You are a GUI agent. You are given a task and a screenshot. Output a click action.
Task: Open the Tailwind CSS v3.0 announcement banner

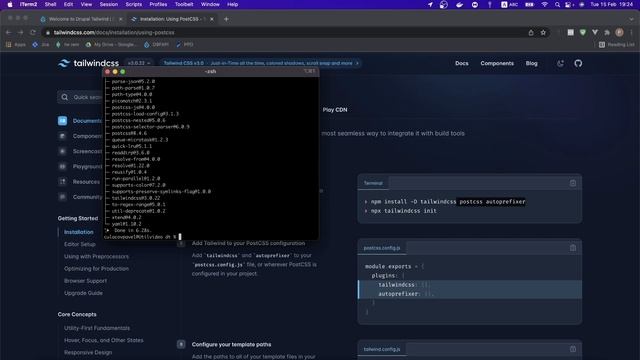click(261, 63)
